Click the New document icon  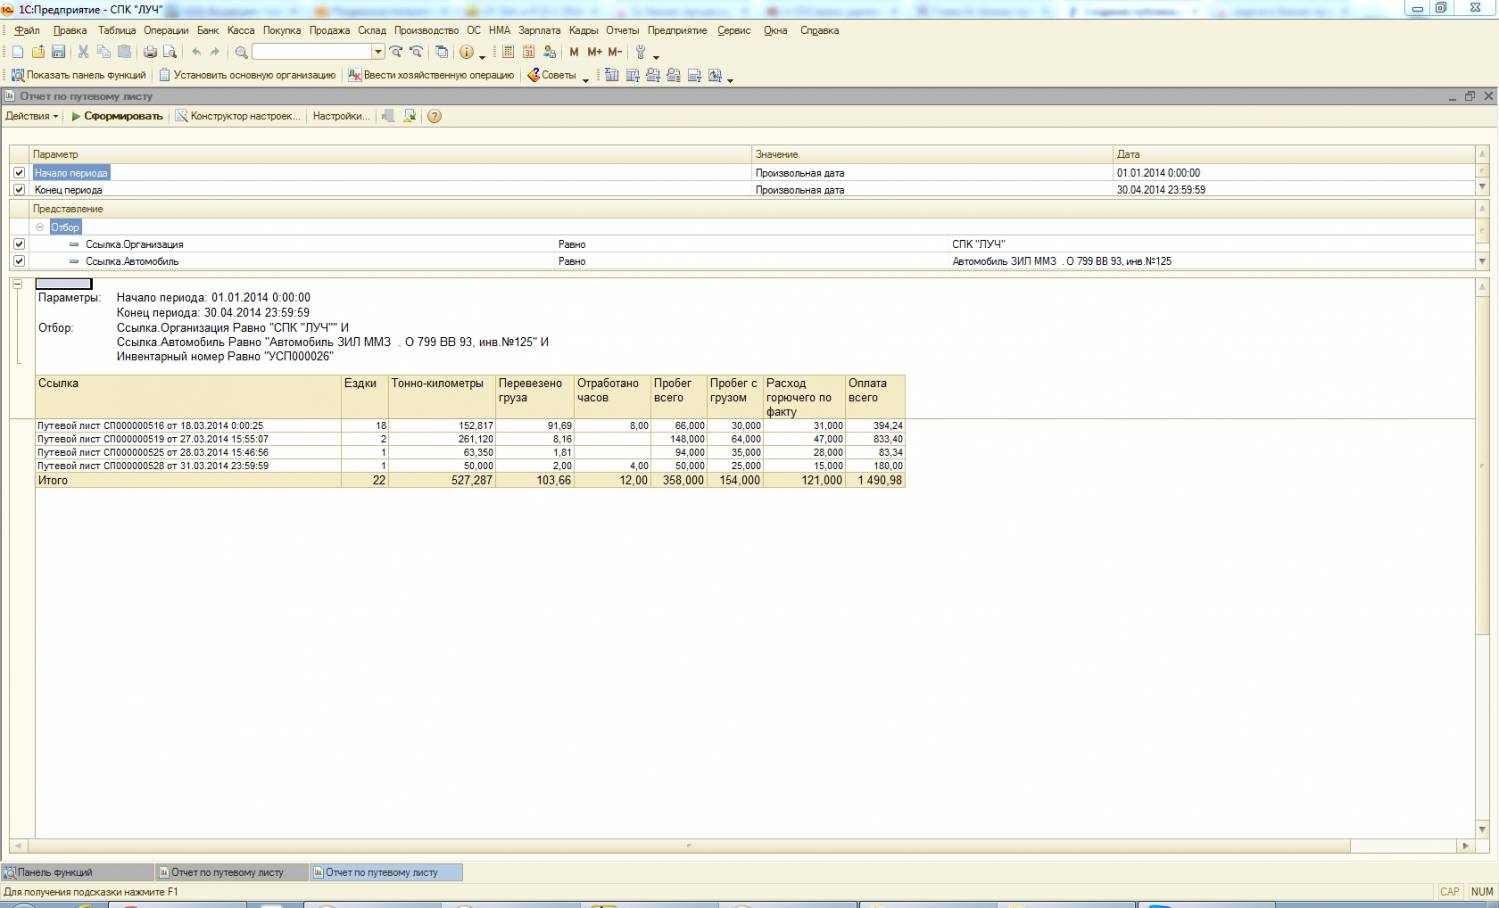pyautogui.click(x=17, y=52)
